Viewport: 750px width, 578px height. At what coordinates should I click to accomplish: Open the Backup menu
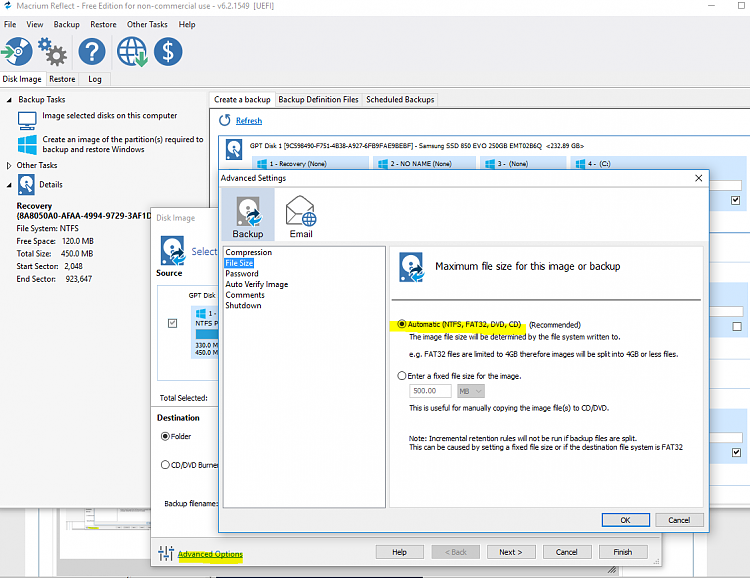pos(66,24)
